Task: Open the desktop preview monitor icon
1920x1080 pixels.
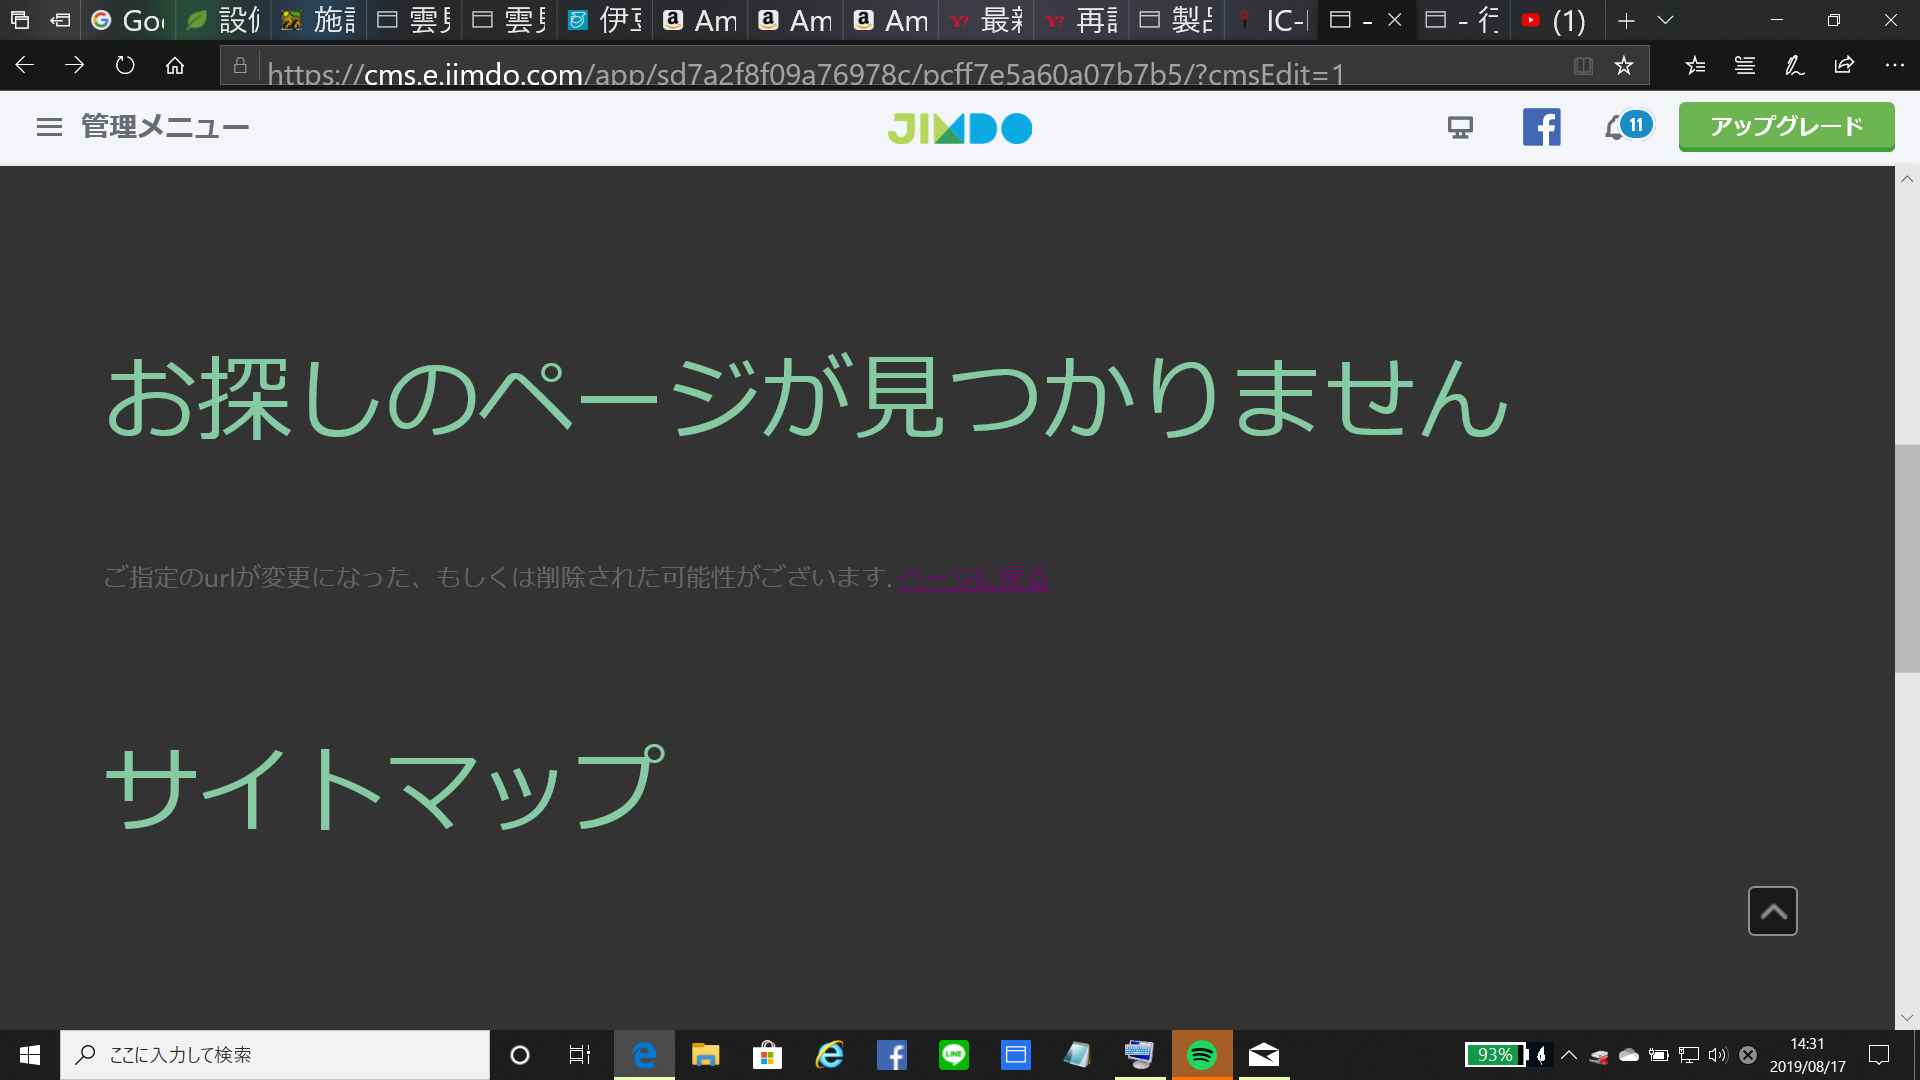Action: (1460, 127)
